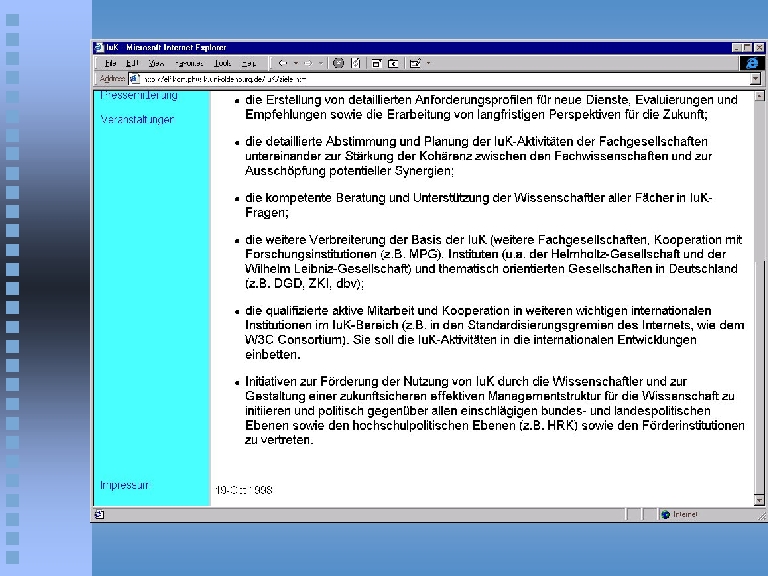Click the page icon inside the address bar
The image size is (768, 576).
136,78
